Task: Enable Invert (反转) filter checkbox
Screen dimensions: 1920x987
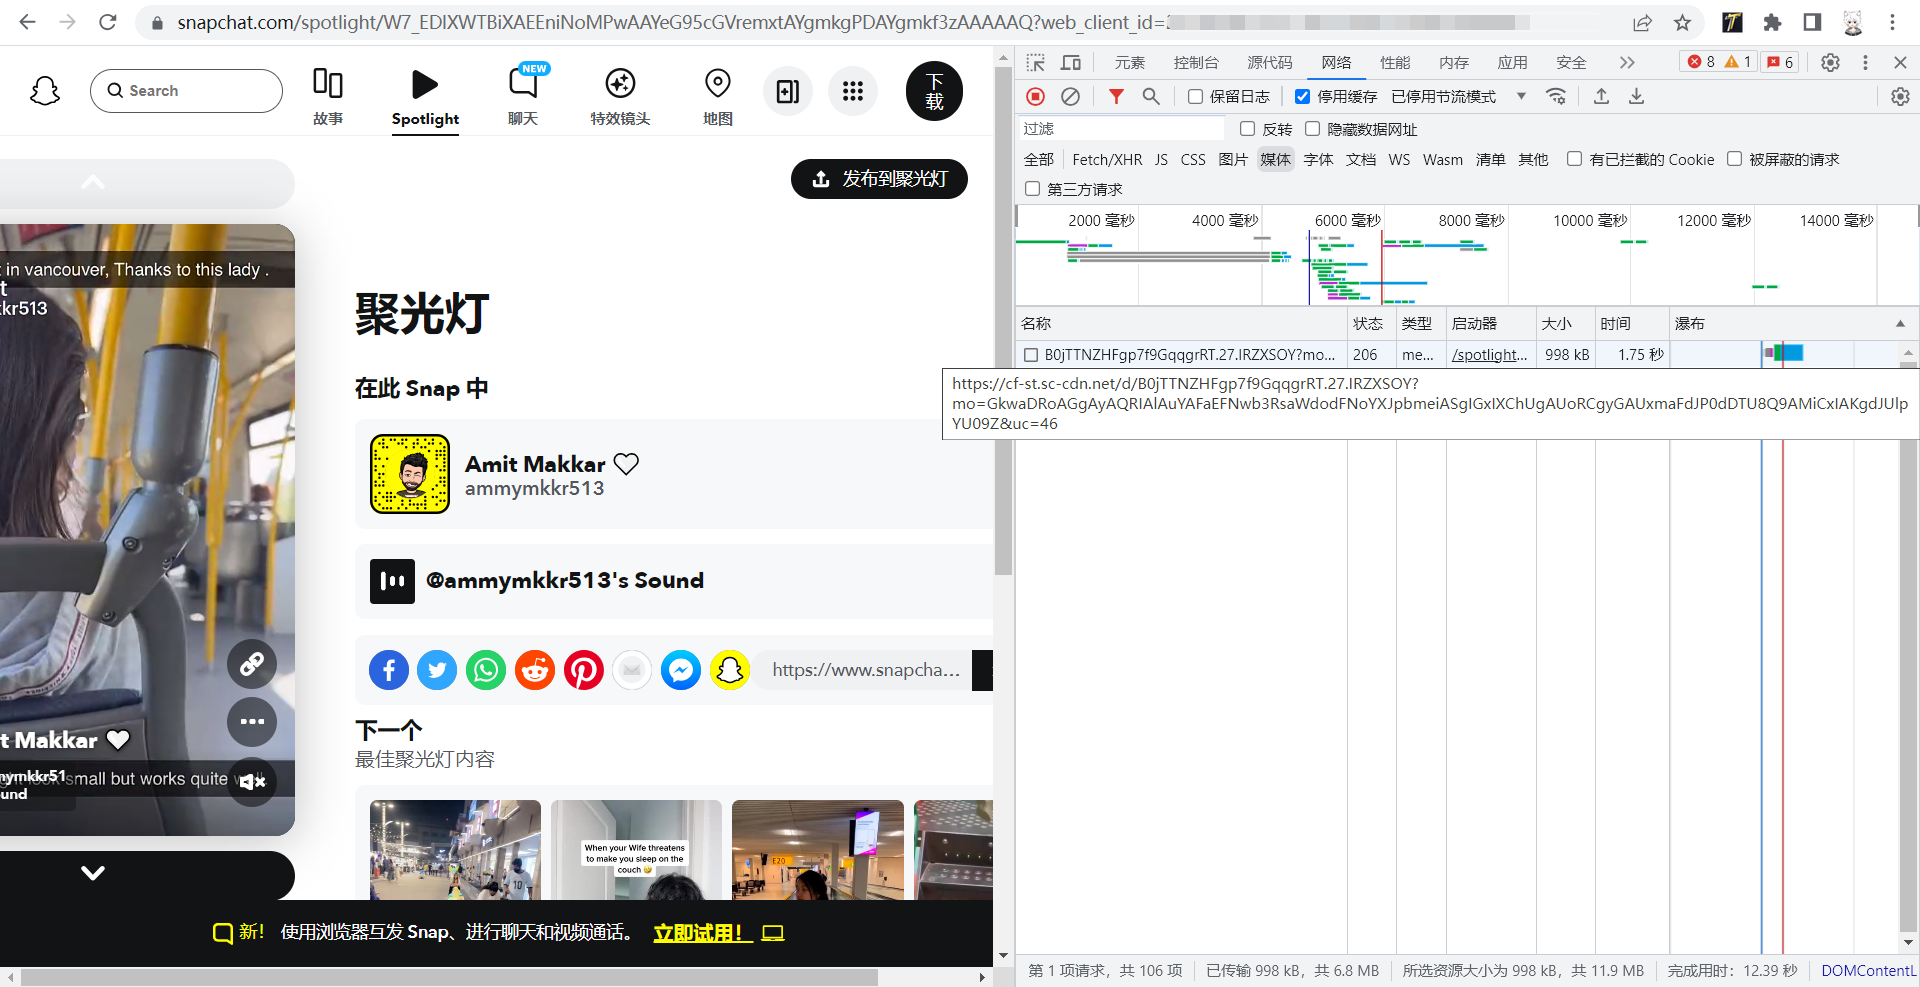Action: (1247, 129)
